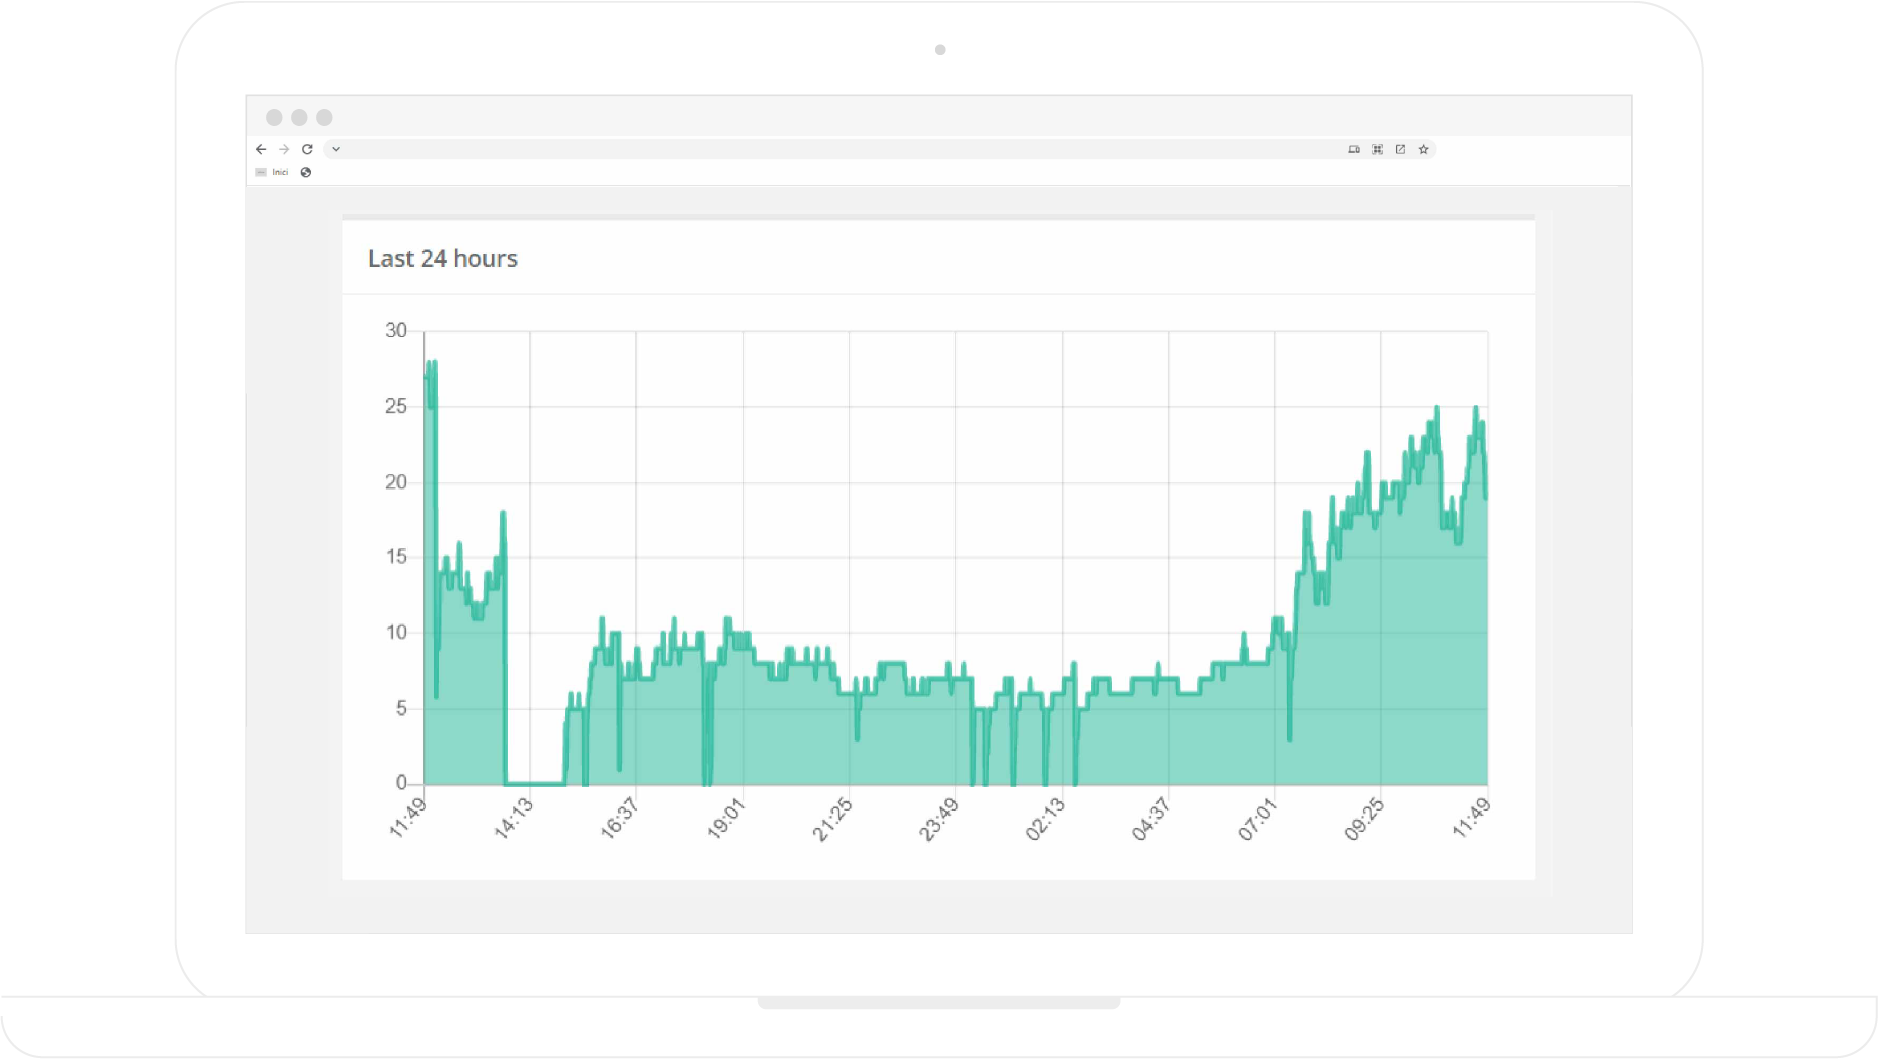Image resolution: width=1878 pixels, height=1059 pixels.
Task: Click the first gray window control dot
Action: (x=274, y=117)
